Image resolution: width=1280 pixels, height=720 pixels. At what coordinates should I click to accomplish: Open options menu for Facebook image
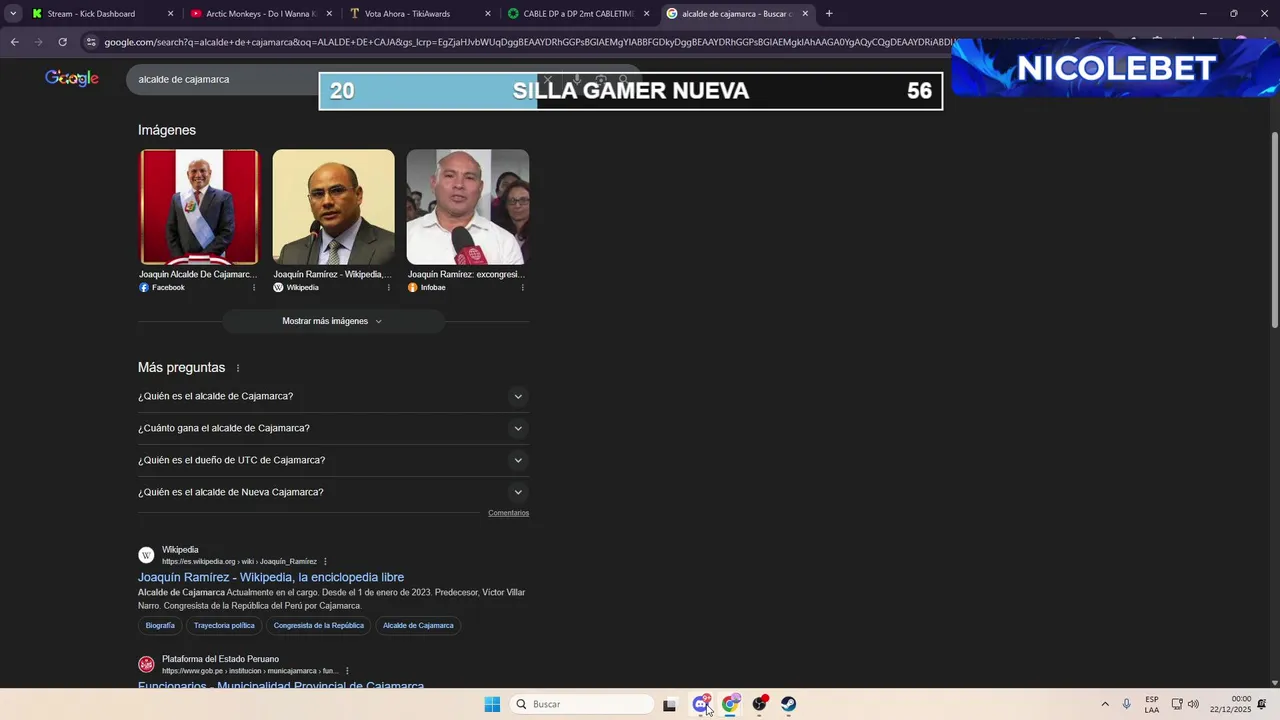(254, 287)
